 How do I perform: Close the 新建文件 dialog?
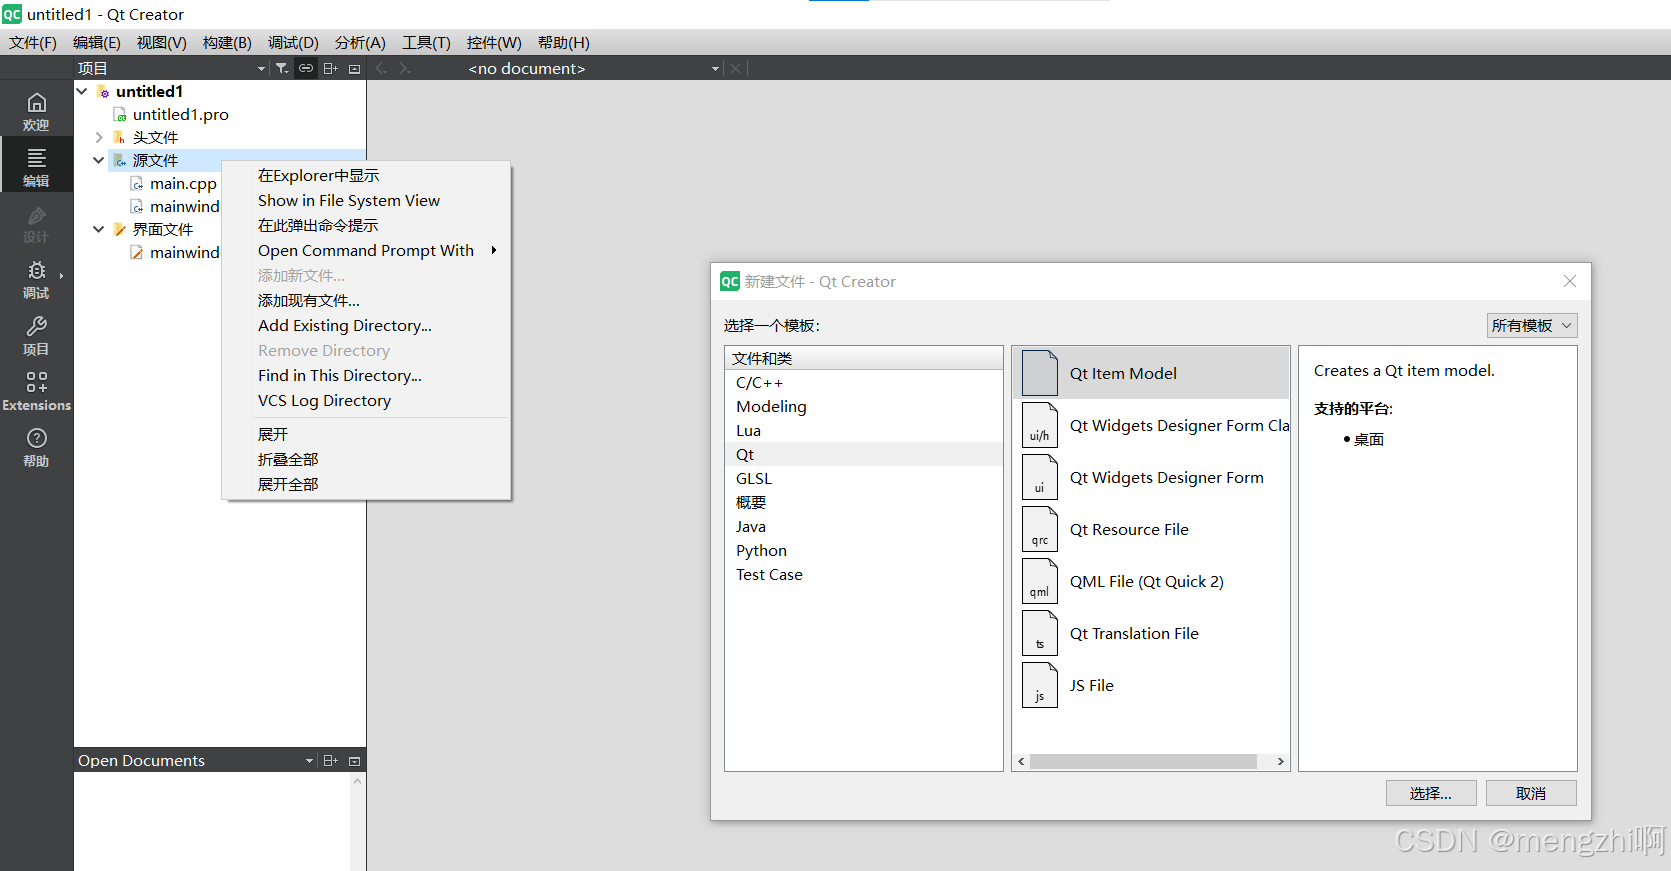1570,281
